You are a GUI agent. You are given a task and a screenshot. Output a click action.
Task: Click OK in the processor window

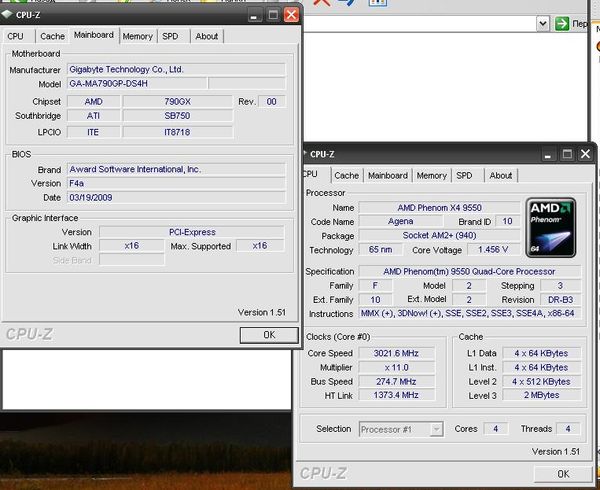563,474
